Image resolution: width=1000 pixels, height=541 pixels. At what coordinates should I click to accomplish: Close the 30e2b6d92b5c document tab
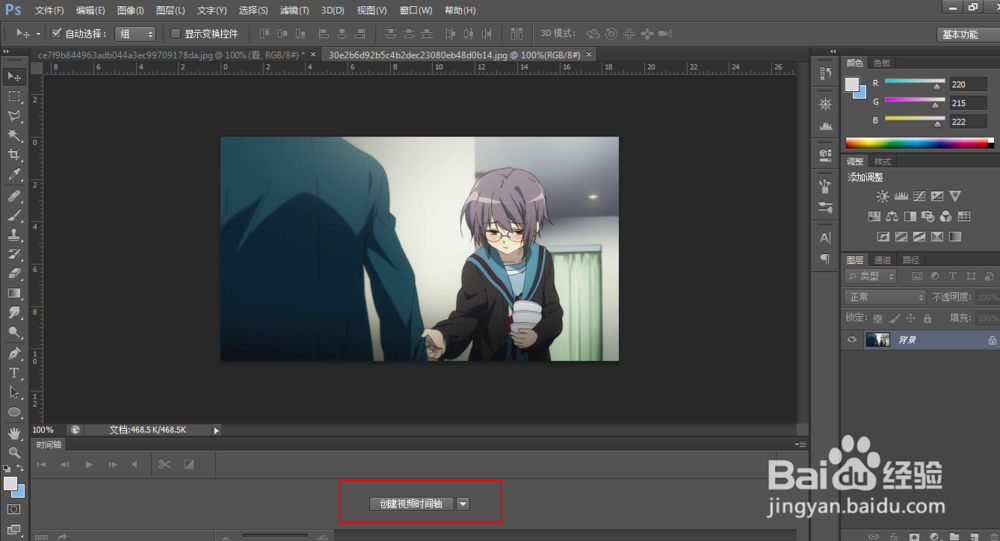pos(589,55)
